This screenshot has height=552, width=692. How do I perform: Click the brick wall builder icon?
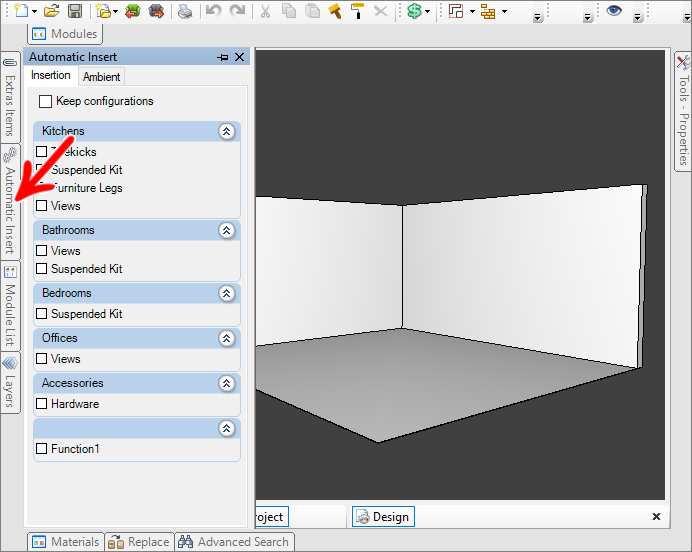488,11
